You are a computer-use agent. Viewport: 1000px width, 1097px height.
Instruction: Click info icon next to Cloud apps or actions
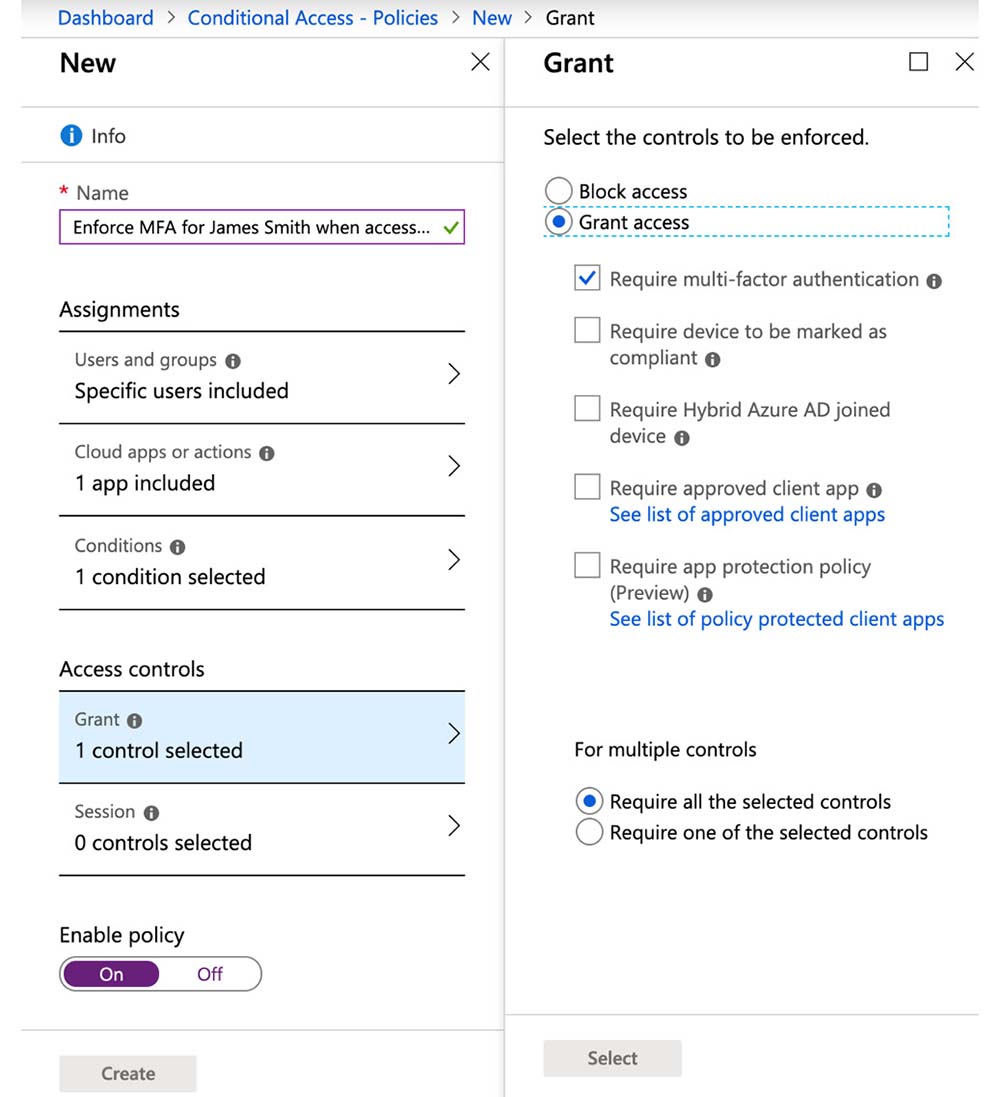(267, 453)
